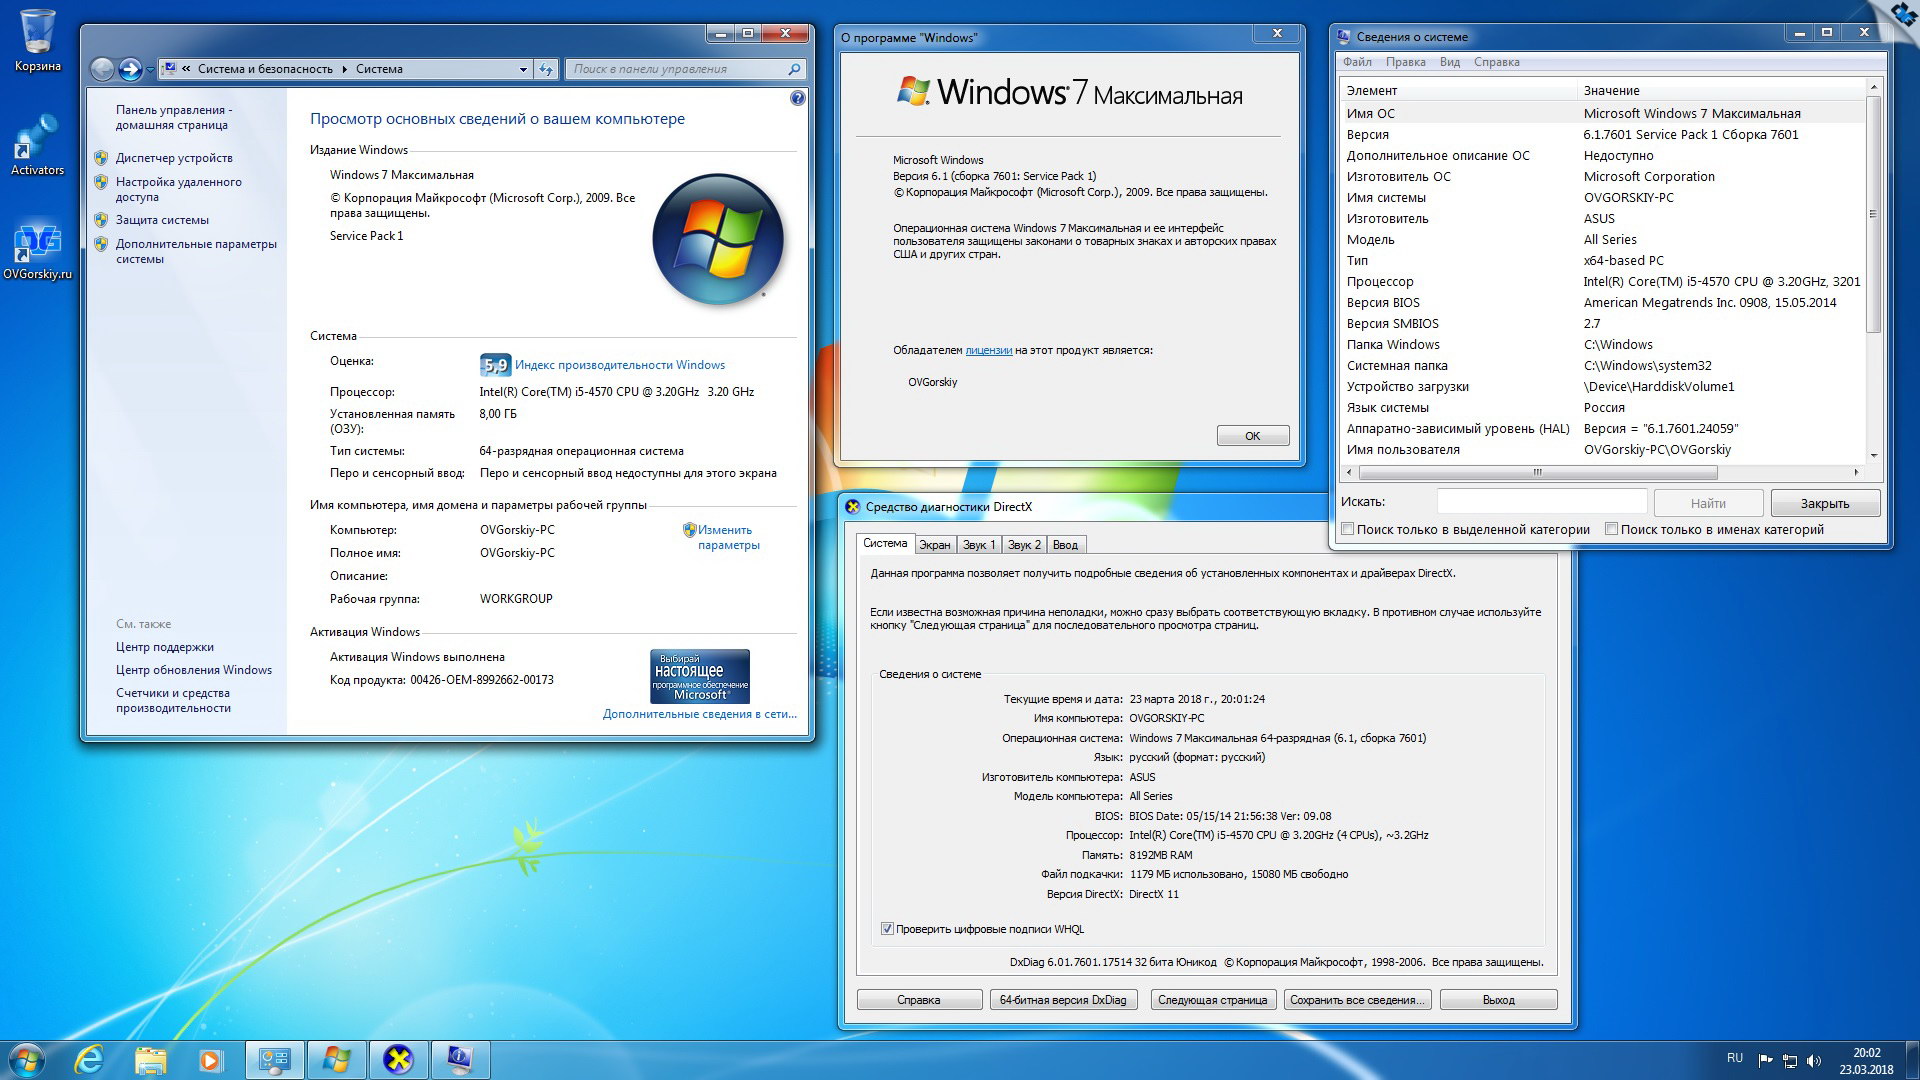Click the volume speaker tray icon
Screen dimensions: 1920x1080
coord(1814,1060)
